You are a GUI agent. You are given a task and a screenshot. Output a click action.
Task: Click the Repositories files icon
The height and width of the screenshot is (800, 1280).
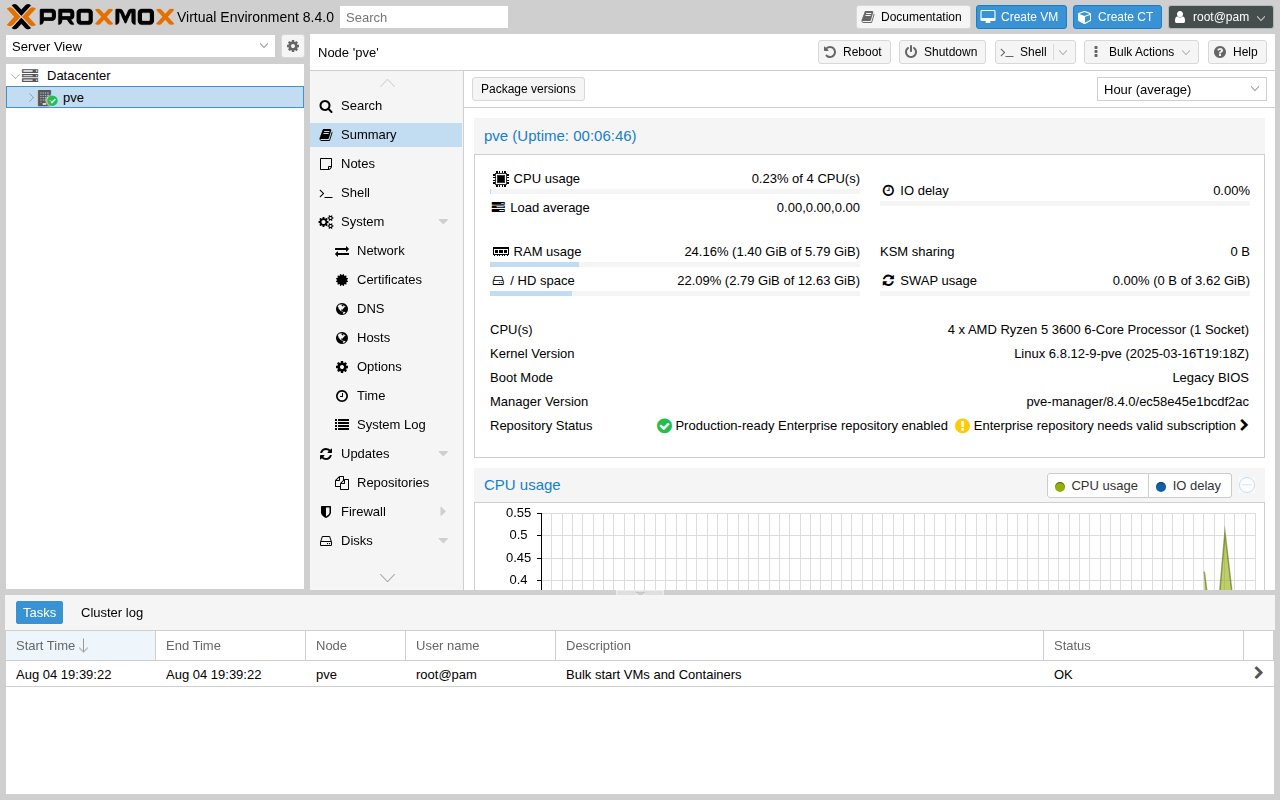pos(342,483)
